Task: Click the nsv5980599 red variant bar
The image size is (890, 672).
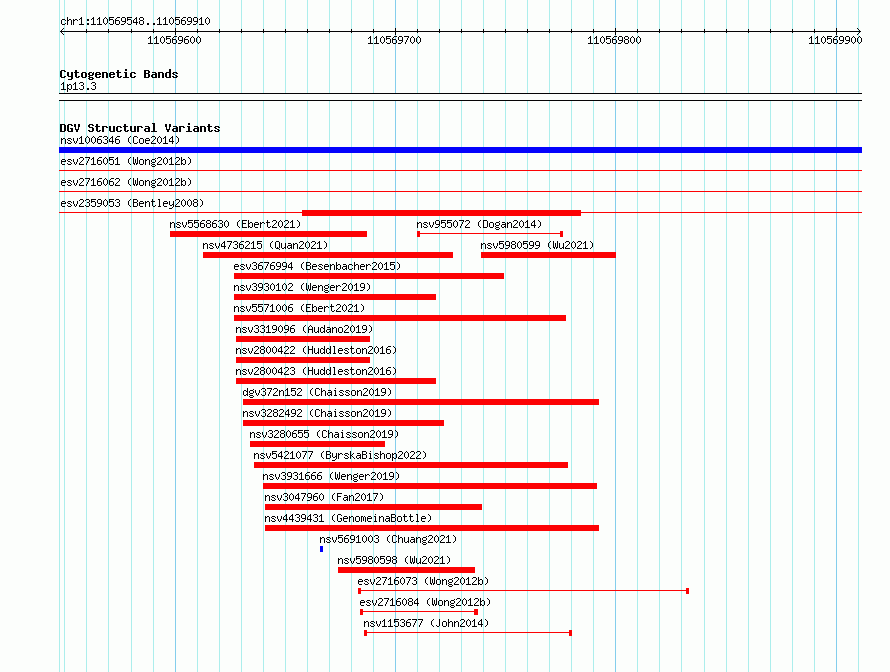Action: [548, 255]
